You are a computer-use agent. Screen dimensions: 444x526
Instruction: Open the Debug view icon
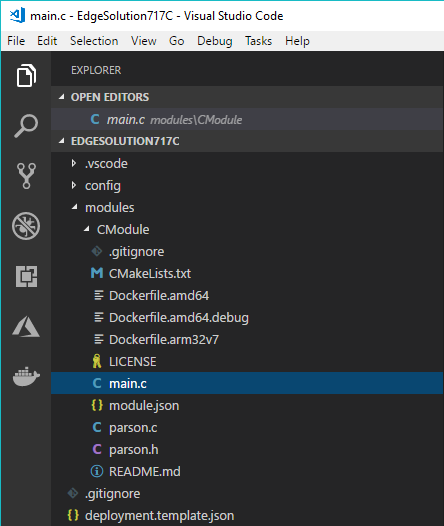pos(26,226)
